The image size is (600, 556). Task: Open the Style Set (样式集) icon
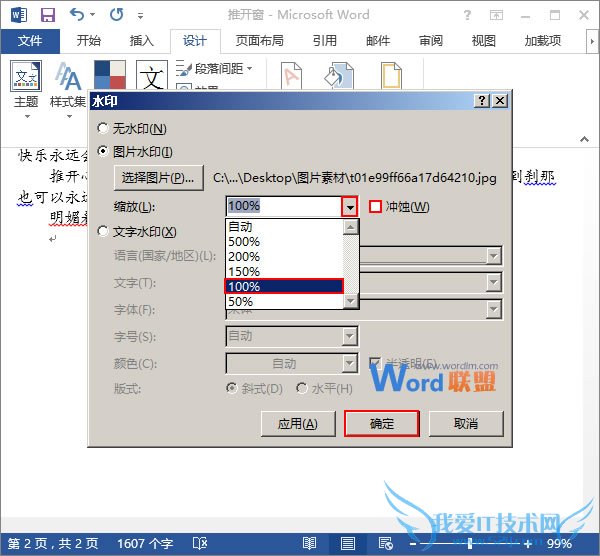point(68,89)
